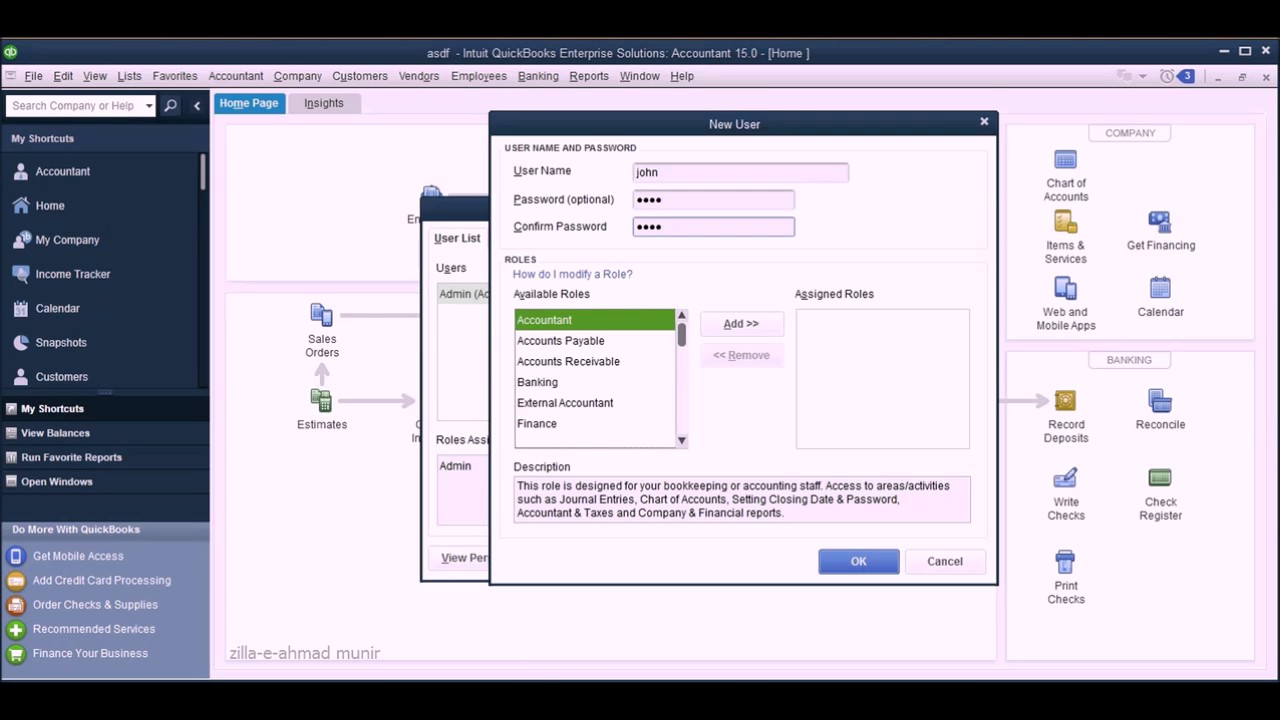Open reminders clock icon in menu bar
The height and width of the screenshot is (720, 1280).
point(1166,76)
